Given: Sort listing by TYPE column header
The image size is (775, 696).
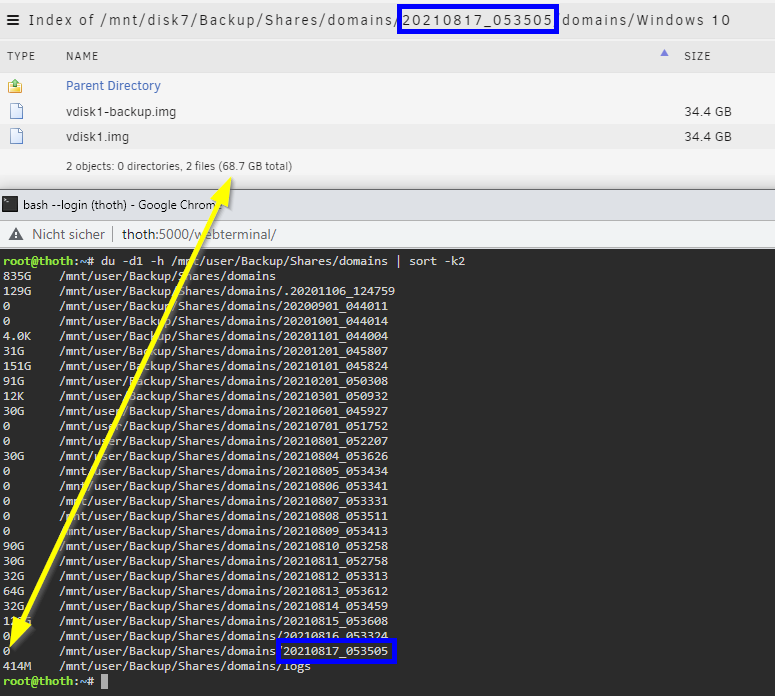Looking at the screenshot, I should (21, 56).
